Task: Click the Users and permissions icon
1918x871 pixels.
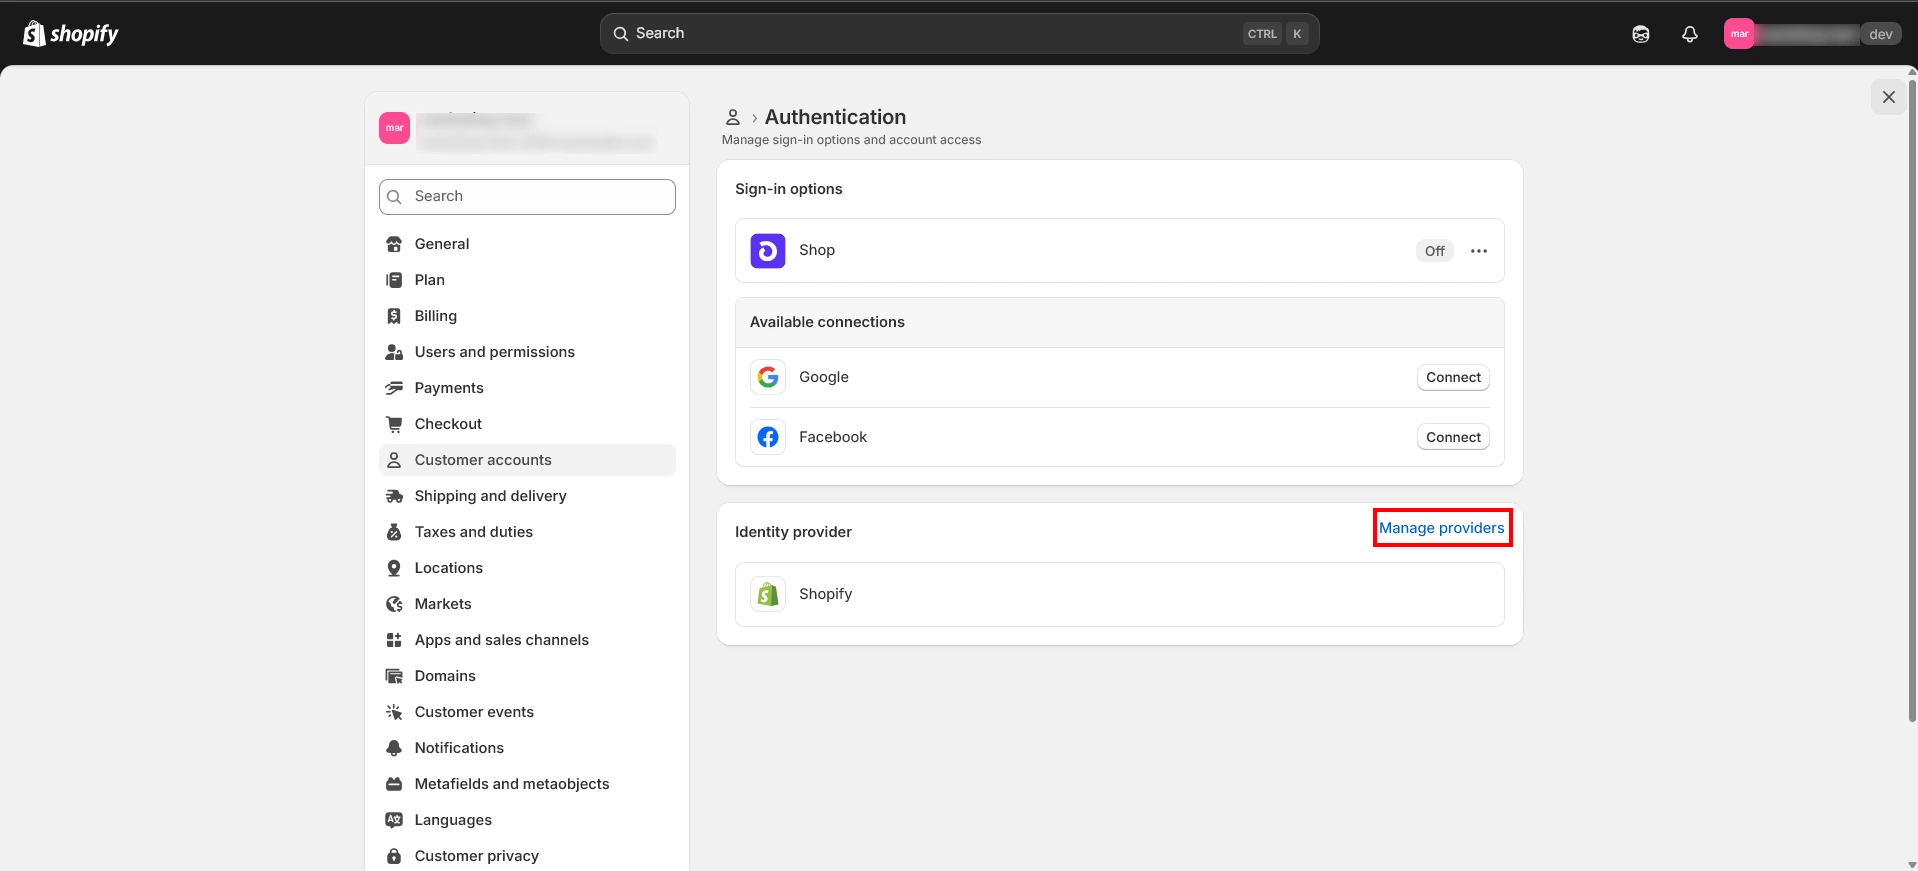Action: pos(394,352)
